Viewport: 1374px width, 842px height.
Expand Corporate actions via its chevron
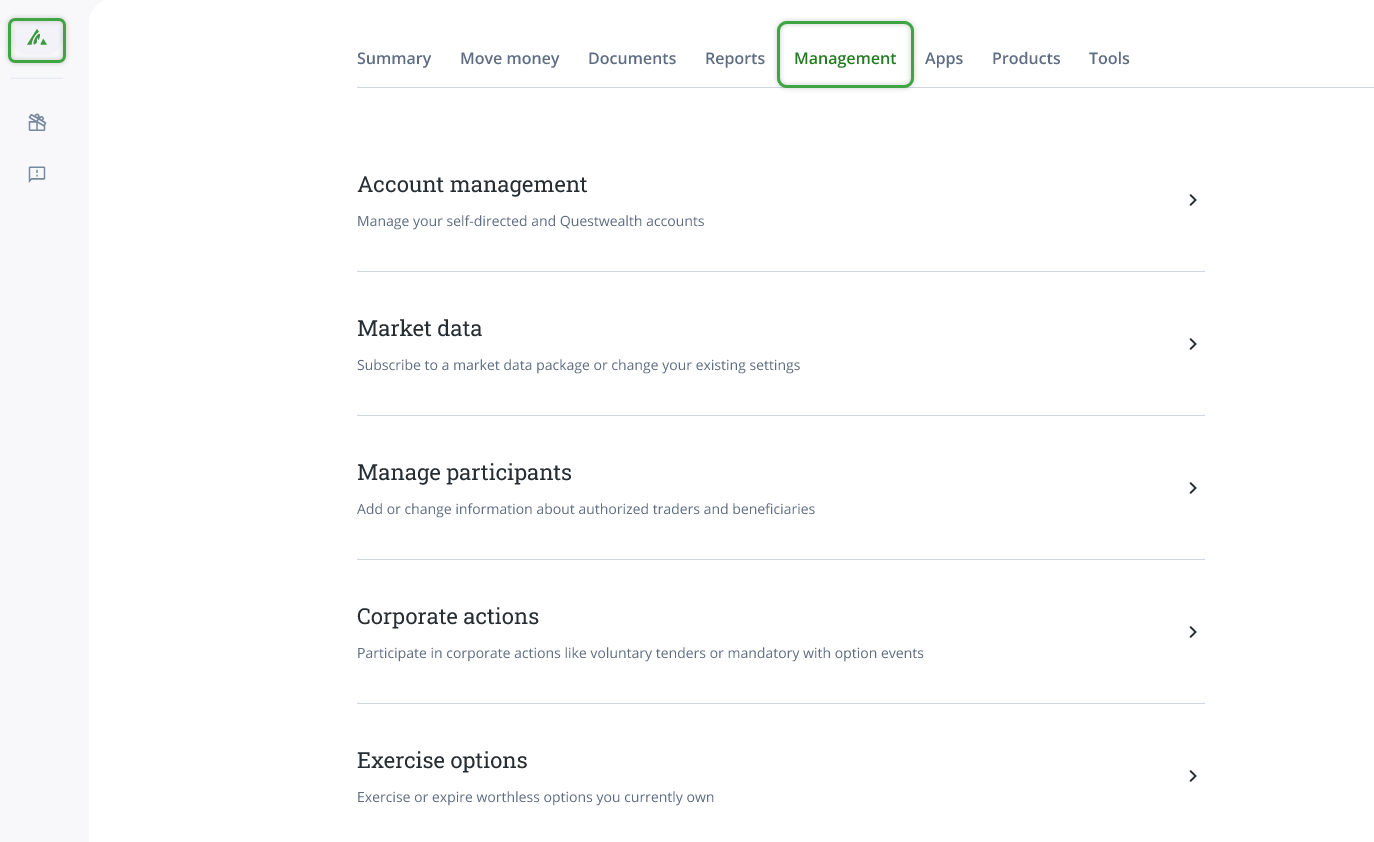pyautogui.click(x=1192, y=632)
